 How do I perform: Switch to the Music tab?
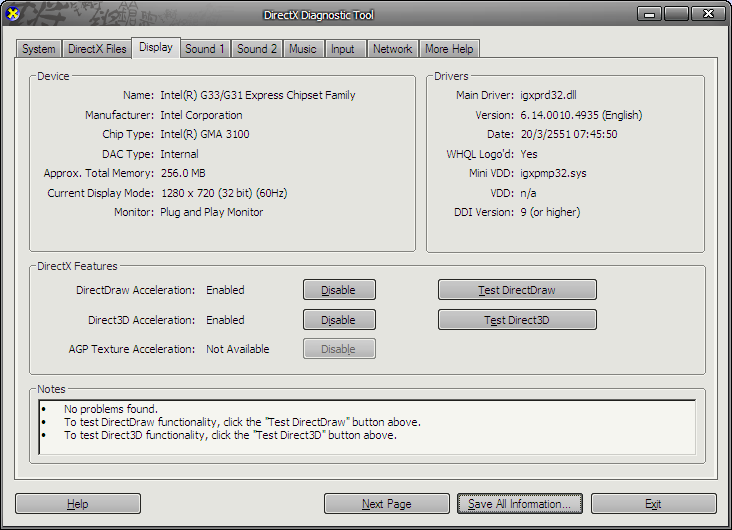coord(303,49)
